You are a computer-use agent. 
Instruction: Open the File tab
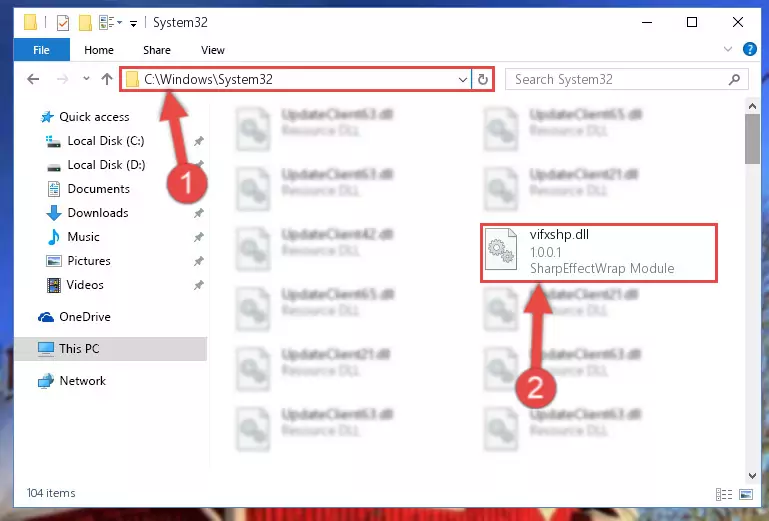coord(42,50)
